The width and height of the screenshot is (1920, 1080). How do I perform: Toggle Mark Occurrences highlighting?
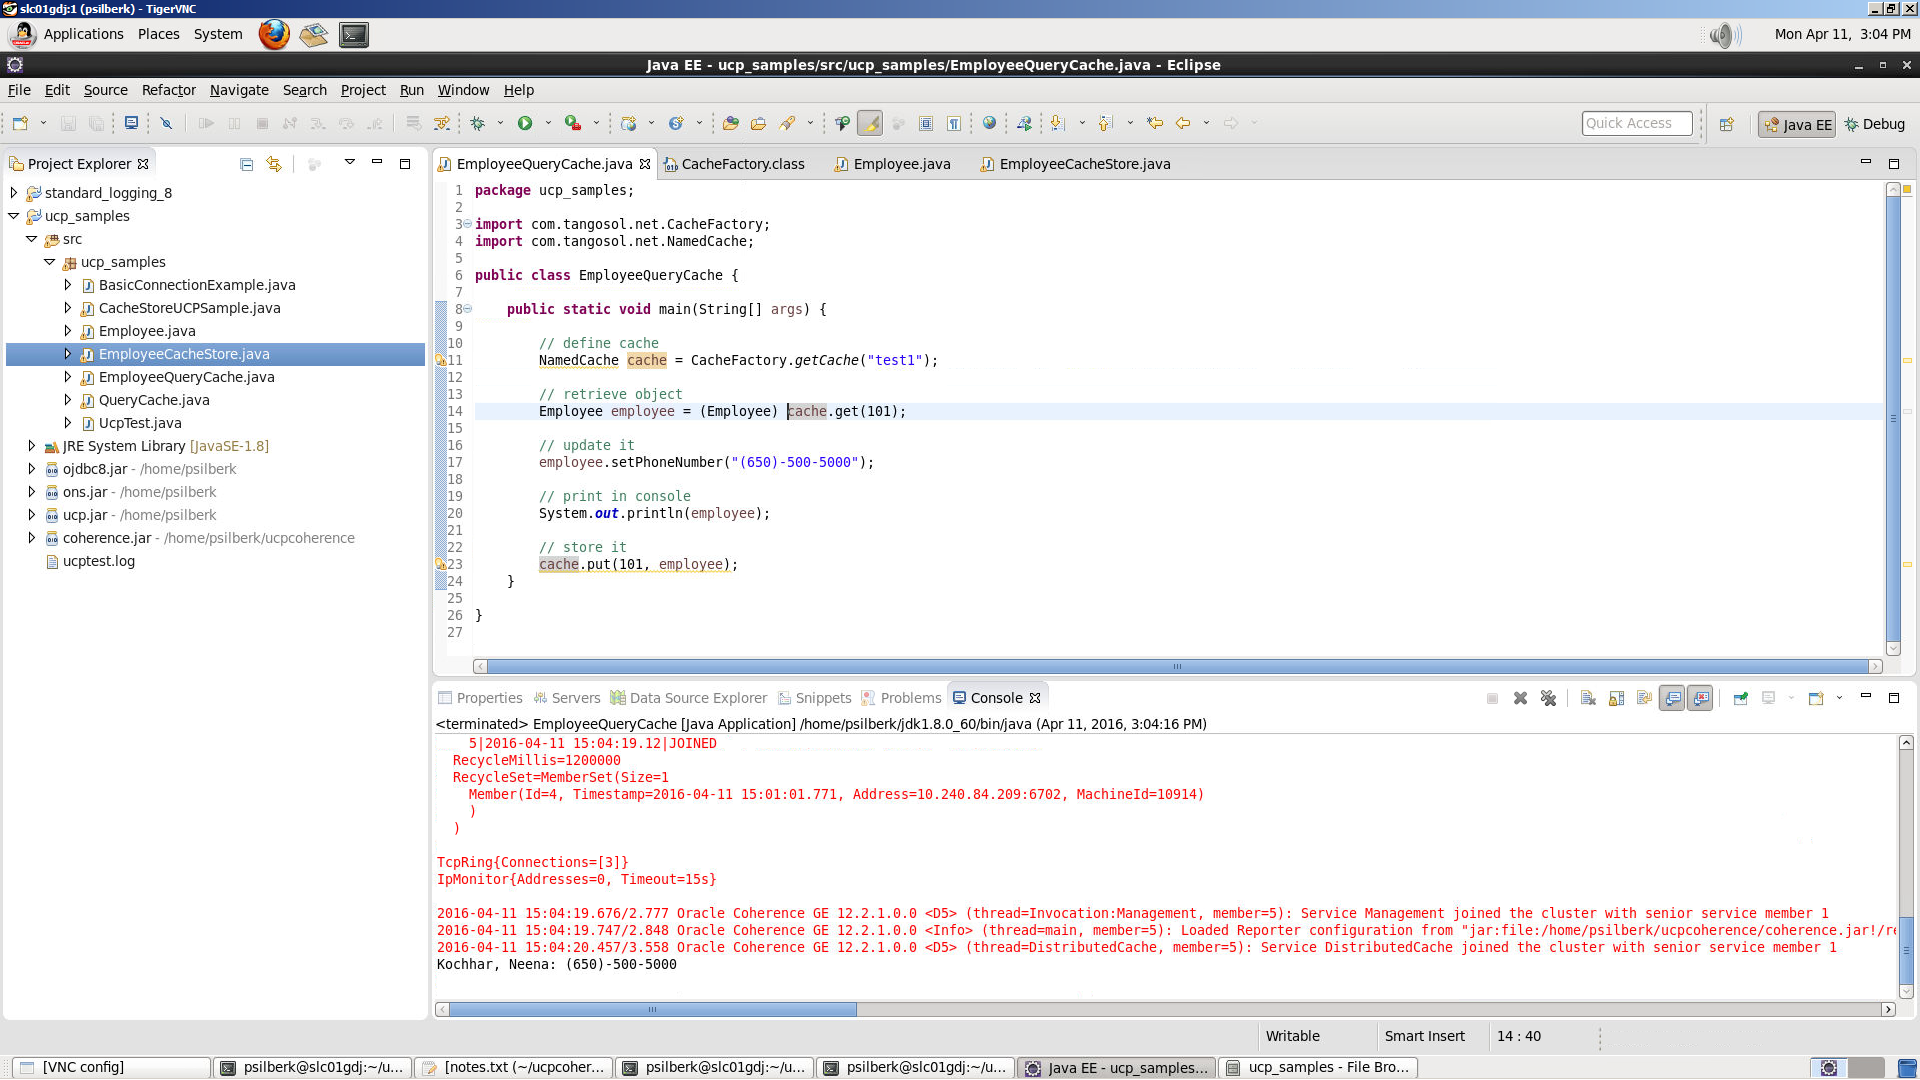point(869,123)
